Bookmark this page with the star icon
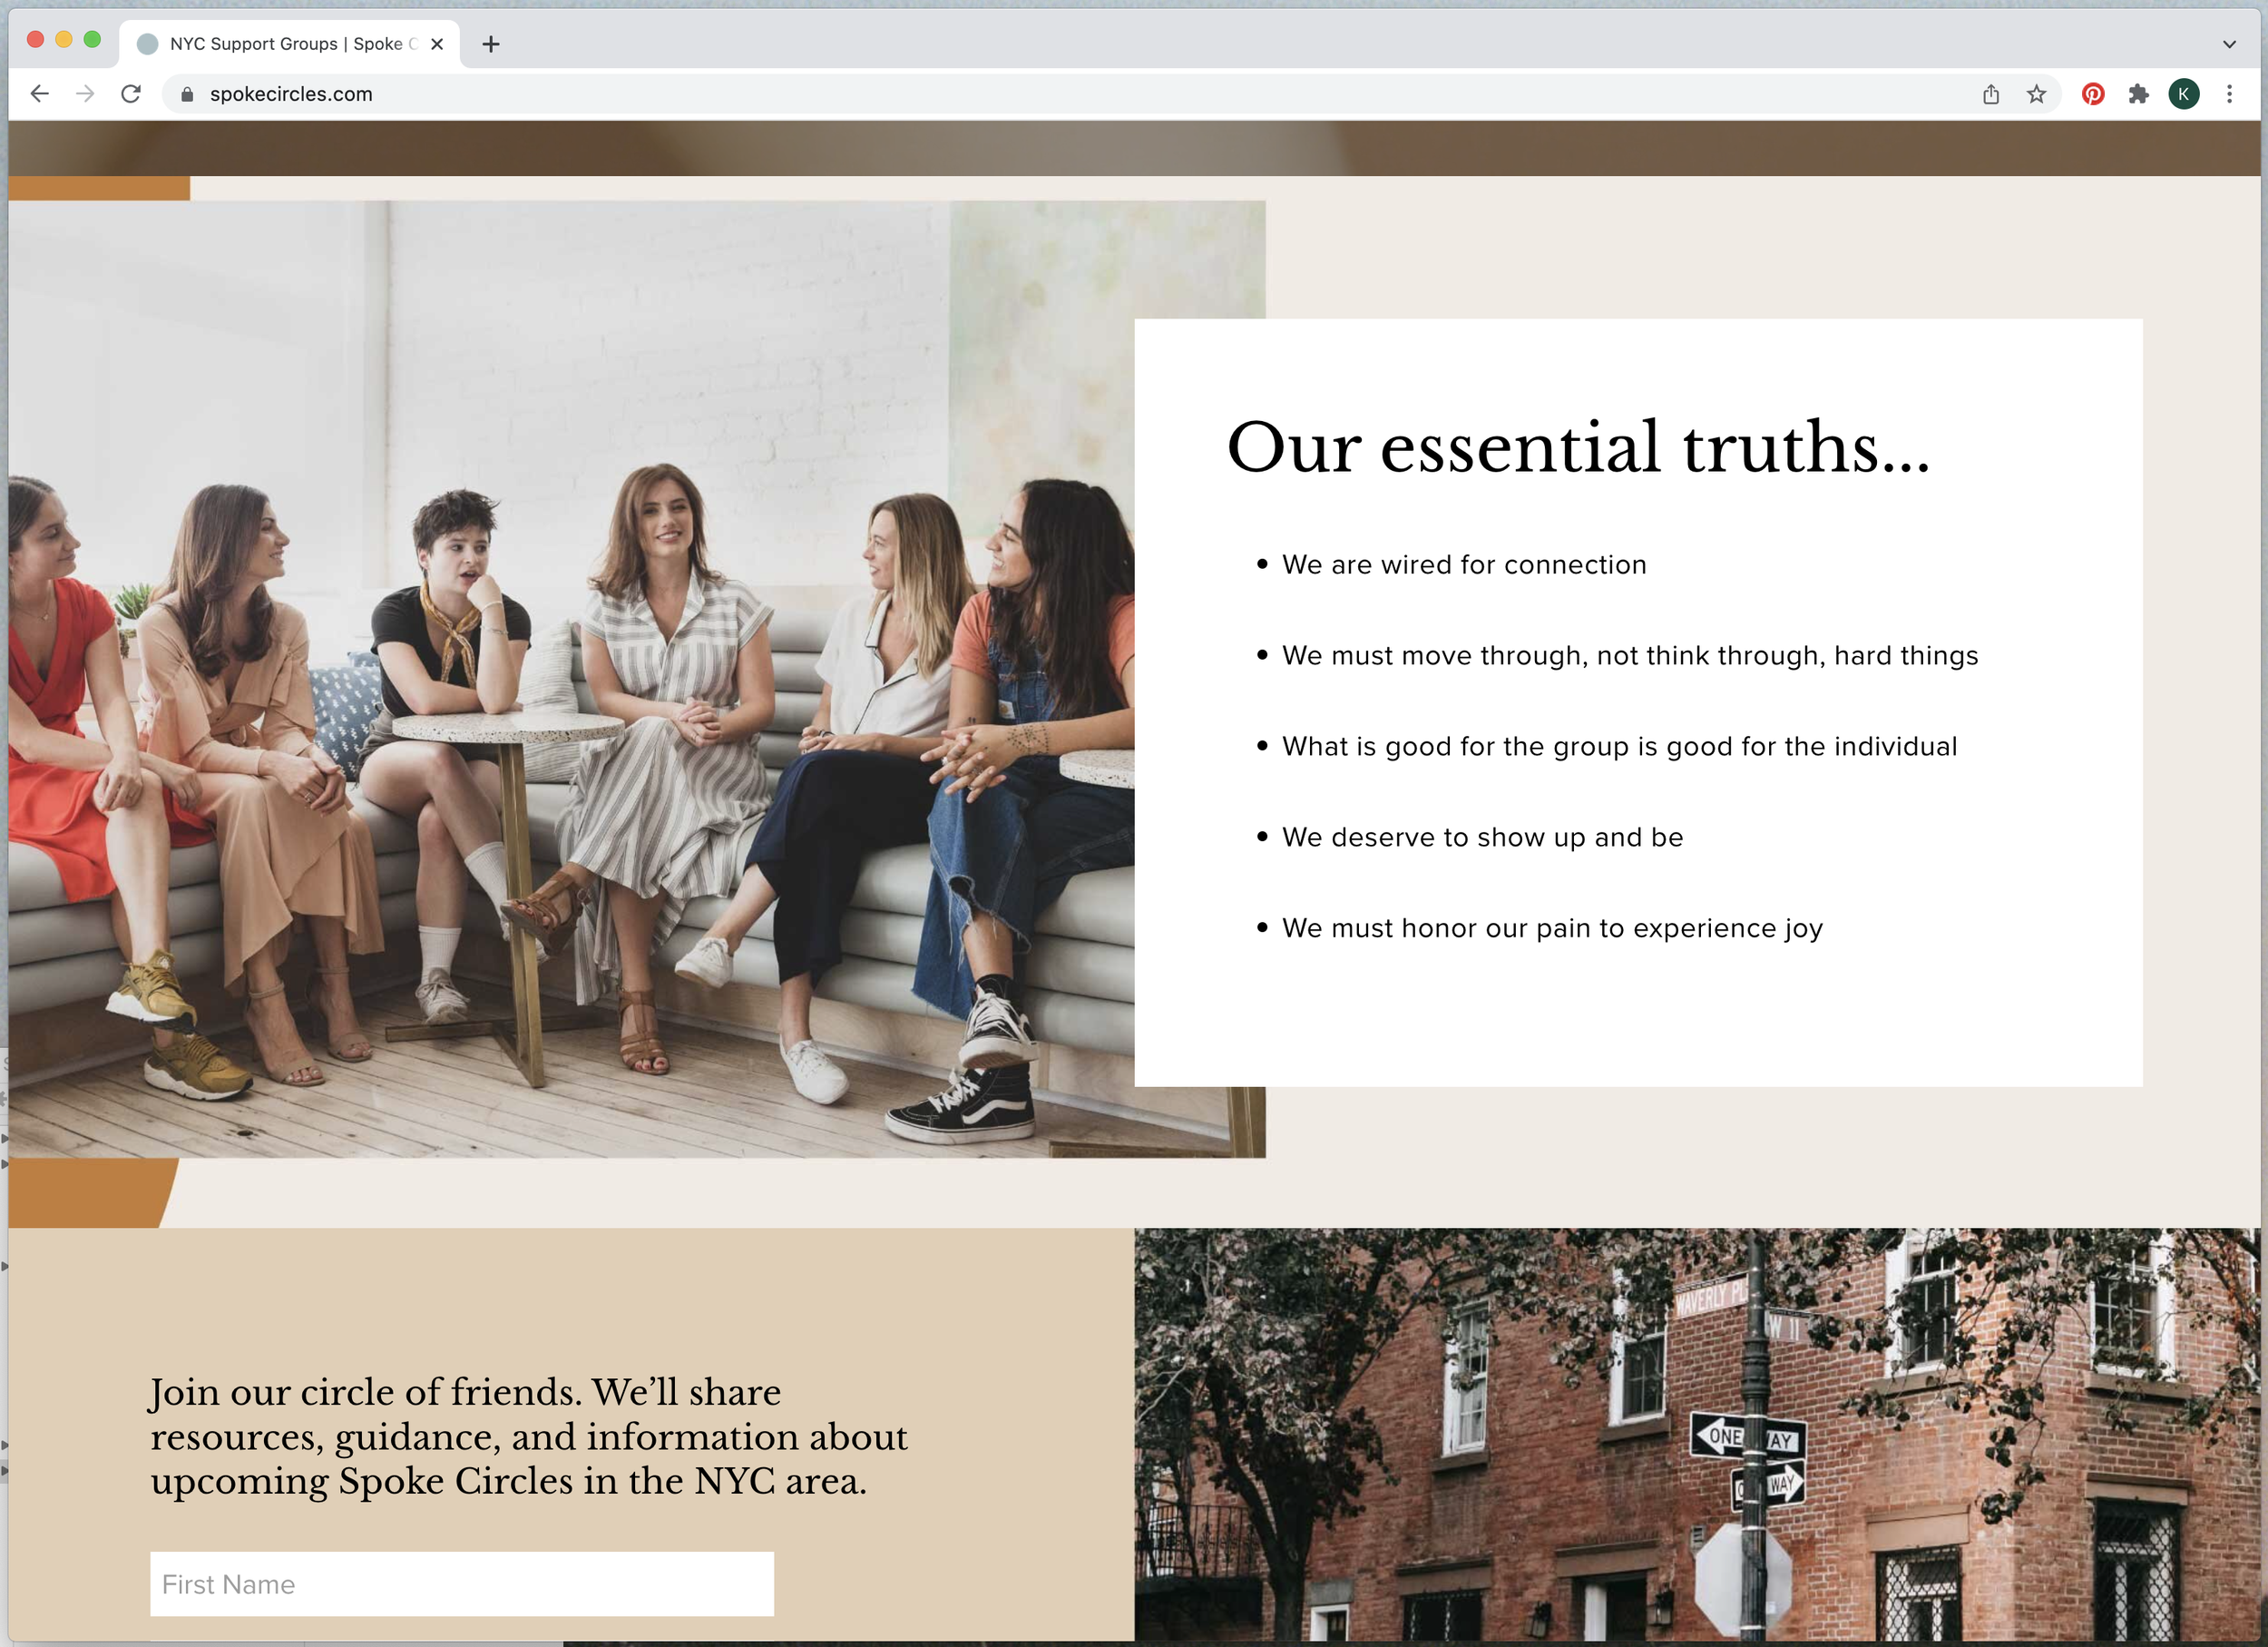The height and width of the screenshot is (1647, 2268). click(x=2036, y=94)
